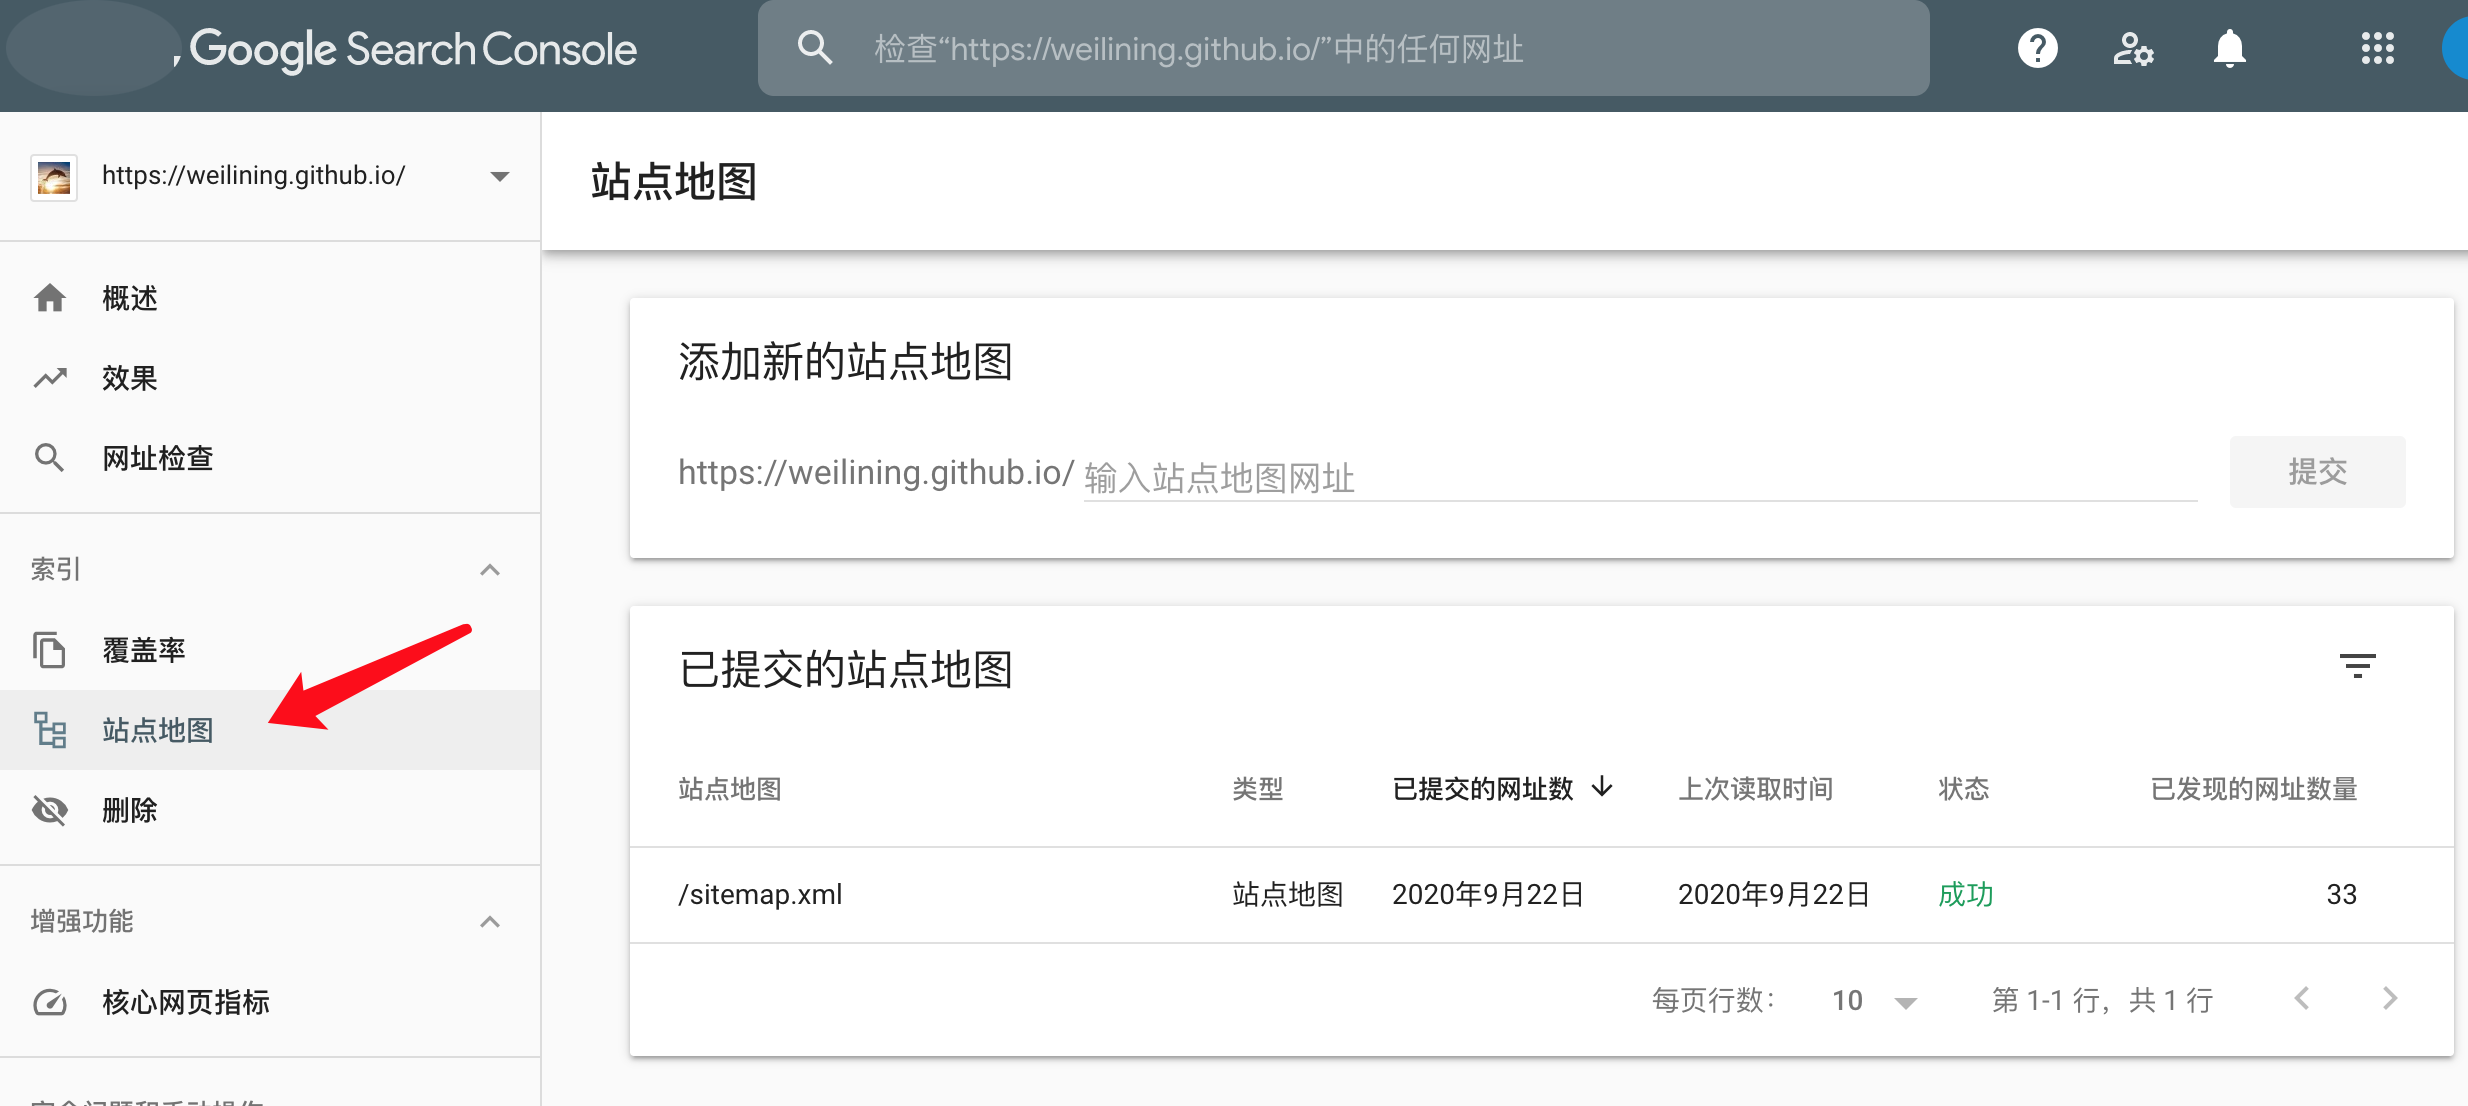Click the sitemap URL input field
This screenshot has height=1106, width=2468.
[1640, 478]
